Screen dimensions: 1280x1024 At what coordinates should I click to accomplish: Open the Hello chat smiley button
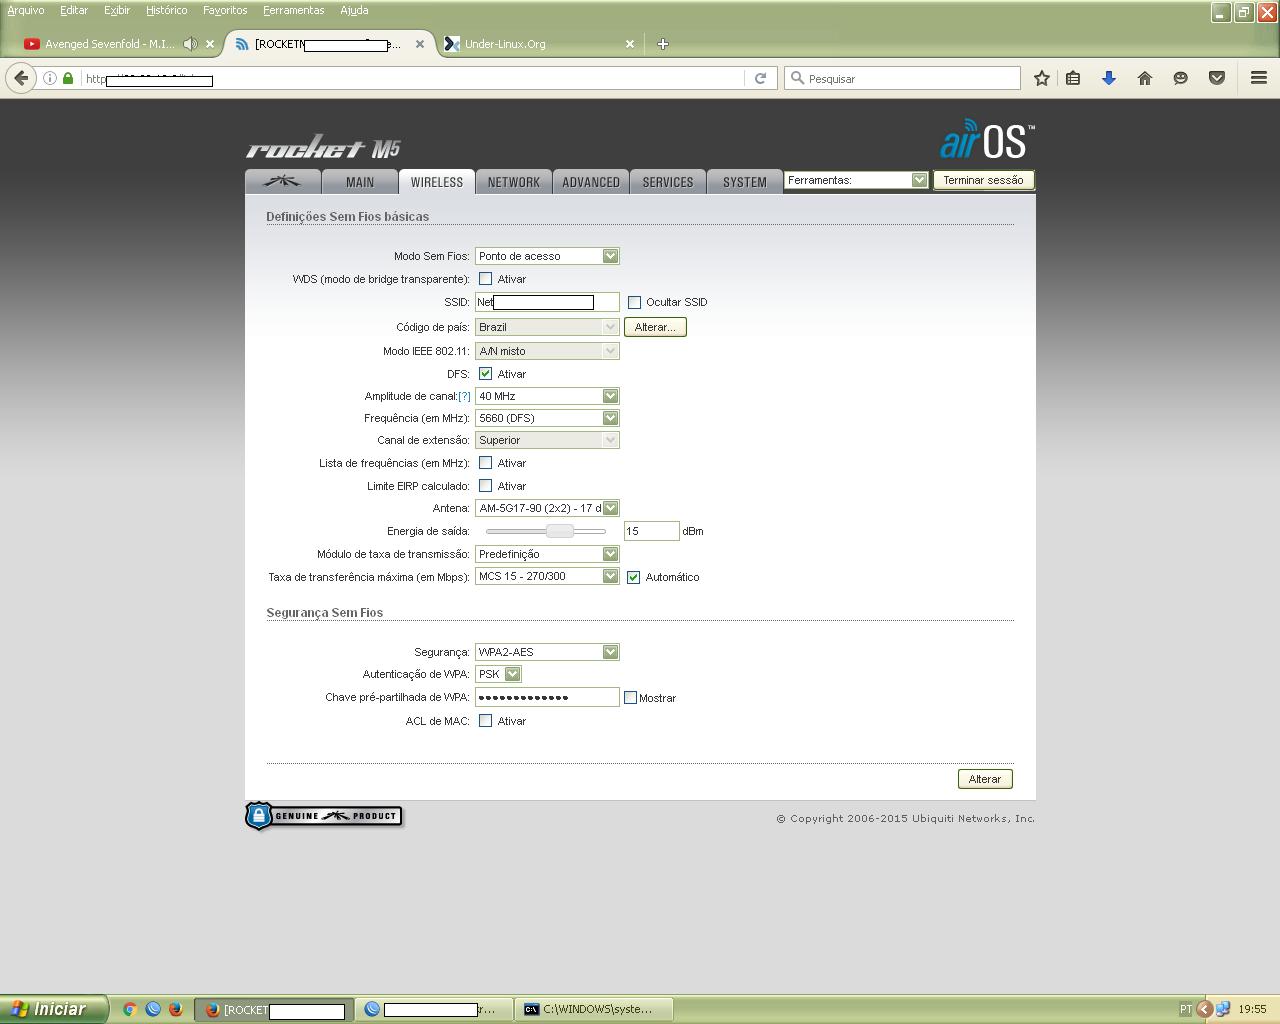(1181, 78)
